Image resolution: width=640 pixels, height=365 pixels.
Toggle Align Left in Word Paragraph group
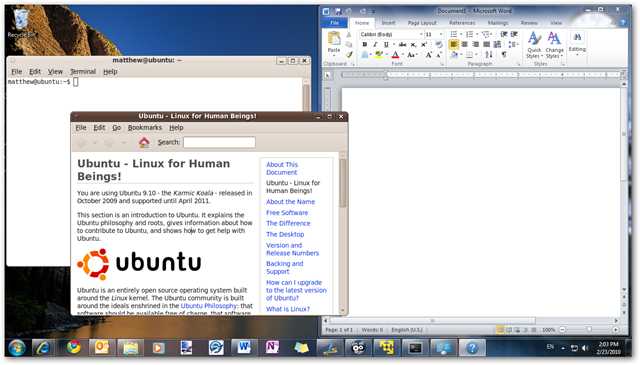click(454, 45)
